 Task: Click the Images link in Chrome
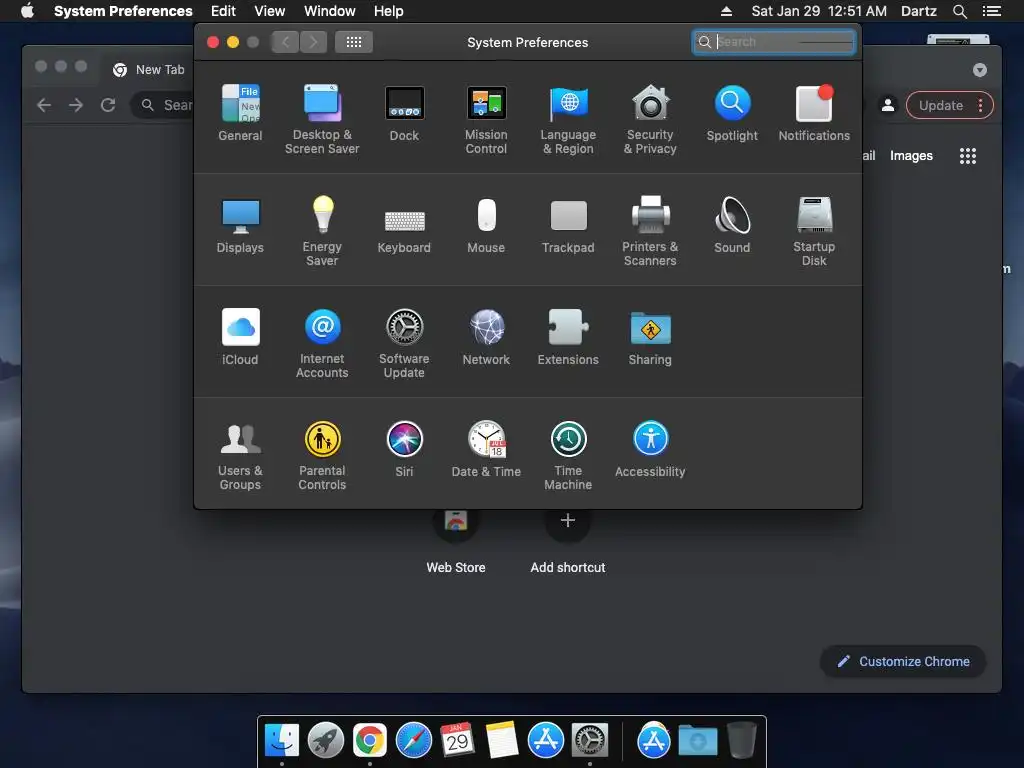(911, 155)
